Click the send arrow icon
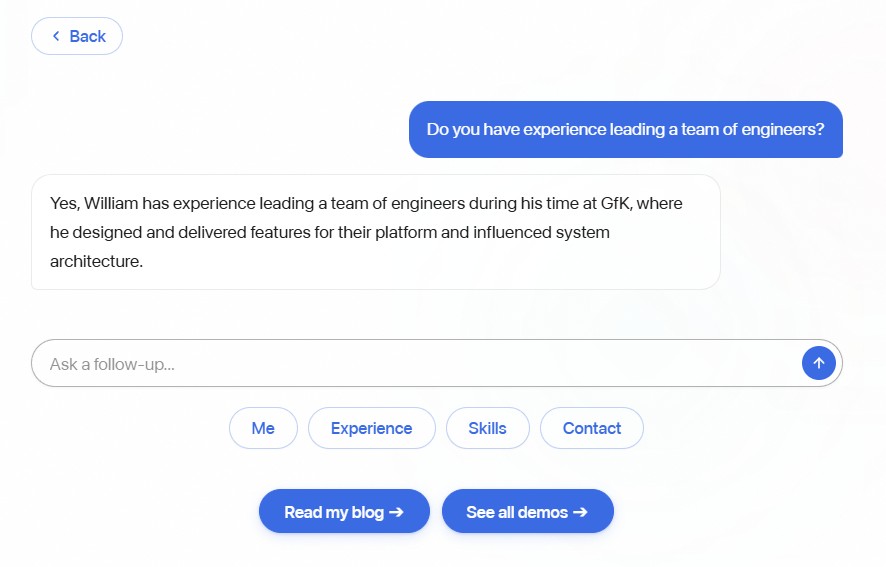Image resolution: width=886 pixels, height=567 pixels. (818, 363)
